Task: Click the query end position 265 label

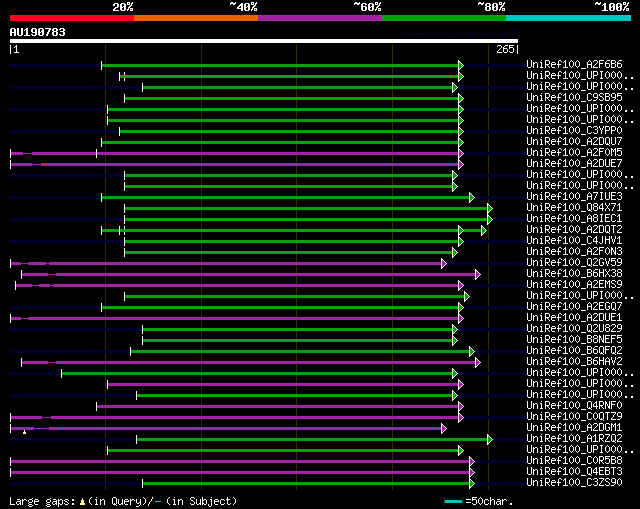Action: (x=505, y=49)
